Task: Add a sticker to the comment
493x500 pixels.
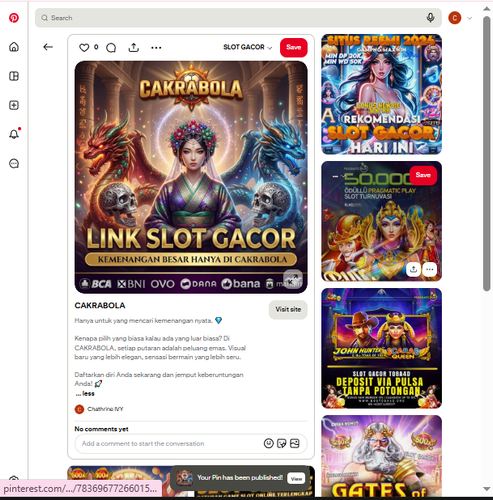Action: coord(282,443)
